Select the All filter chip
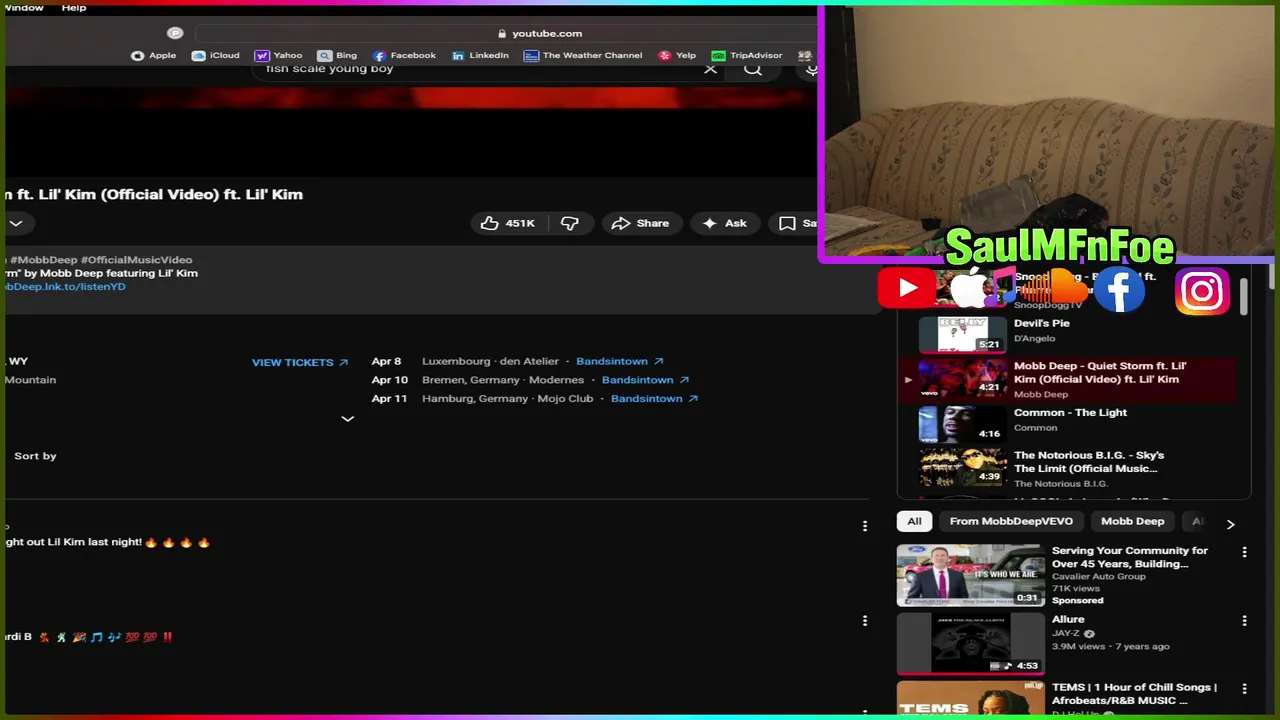The height and width of the screenshot is (720, 1280). (x=914, y=521)
